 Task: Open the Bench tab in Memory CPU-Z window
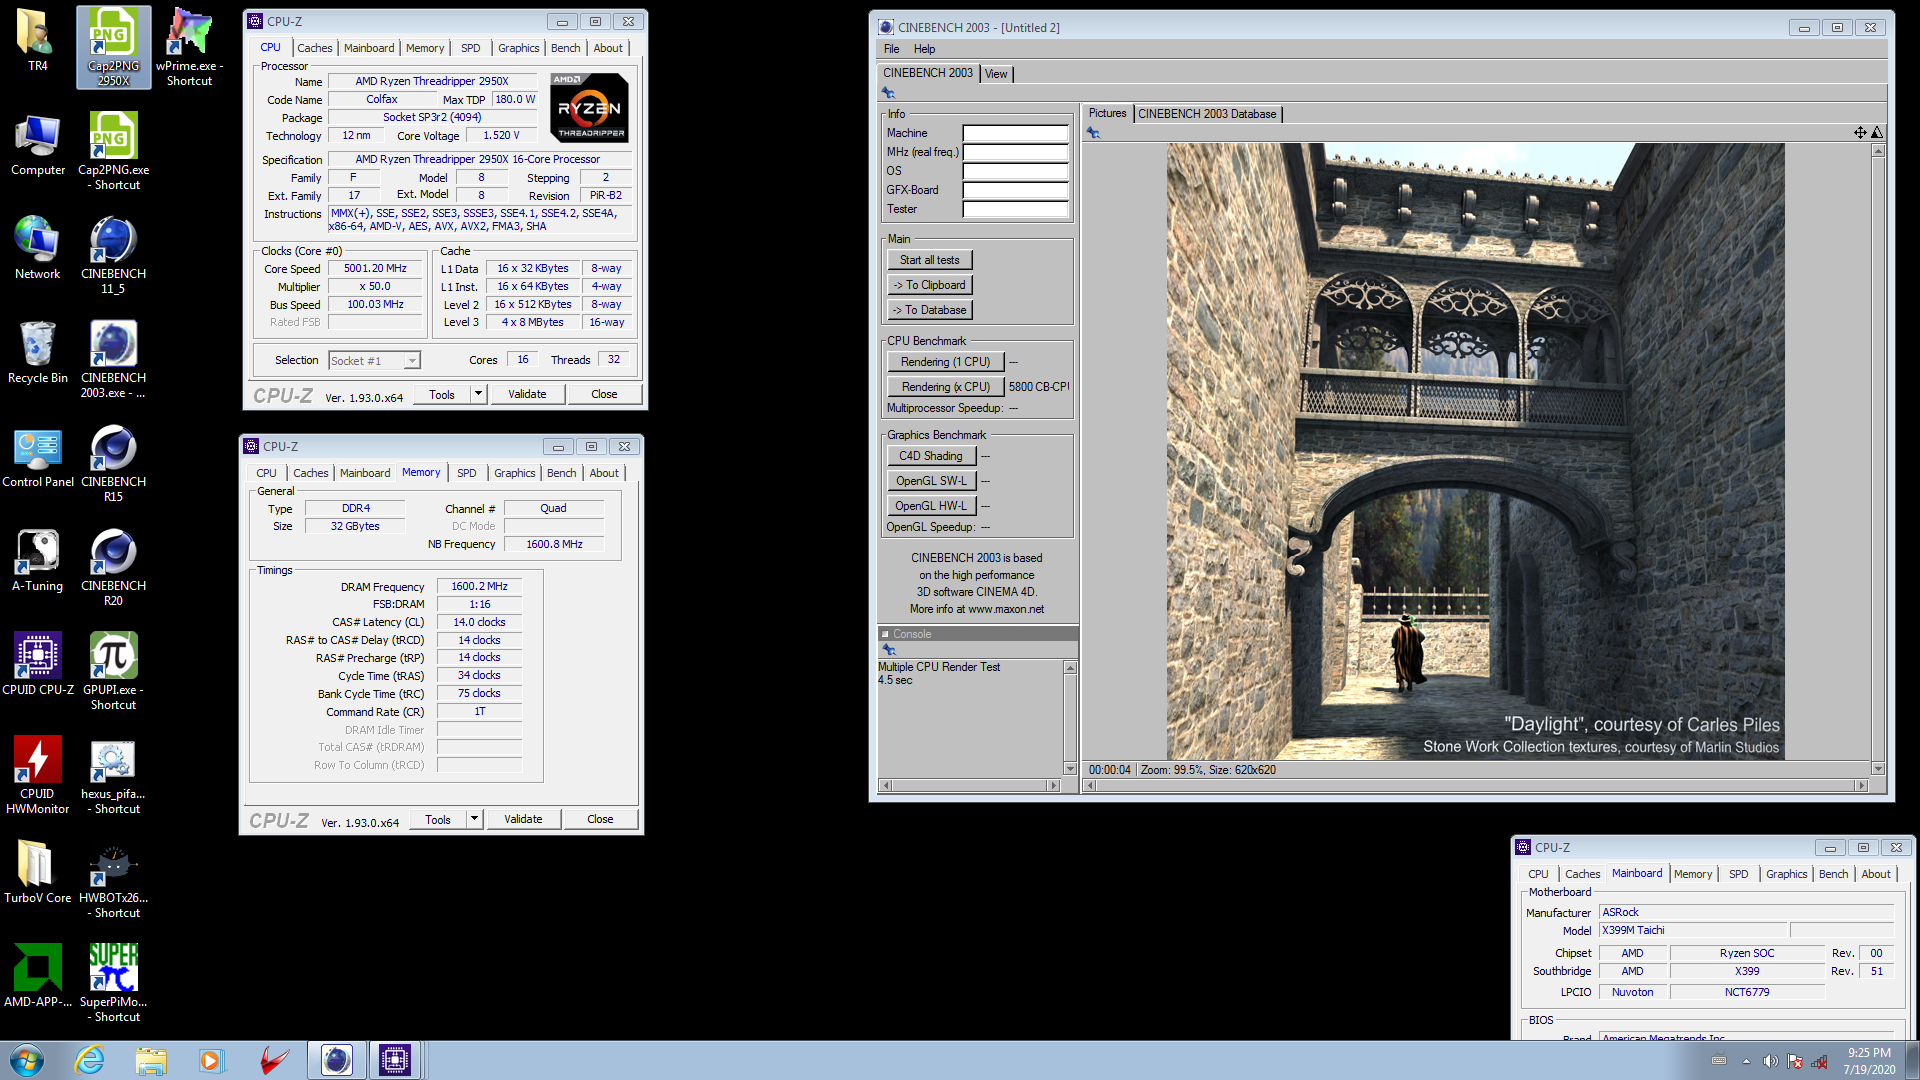[561, 473]
